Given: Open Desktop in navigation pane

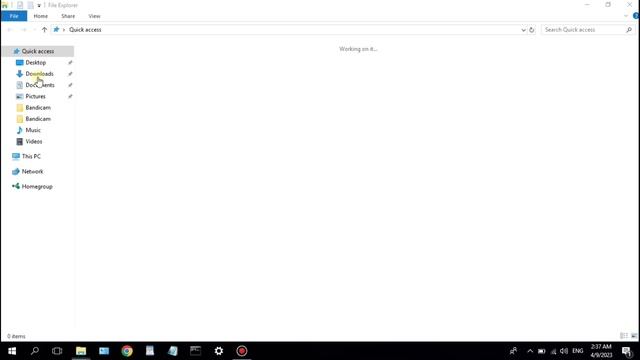Looking at the screenshot, I should pyautogui.click(x=36, y=62).
